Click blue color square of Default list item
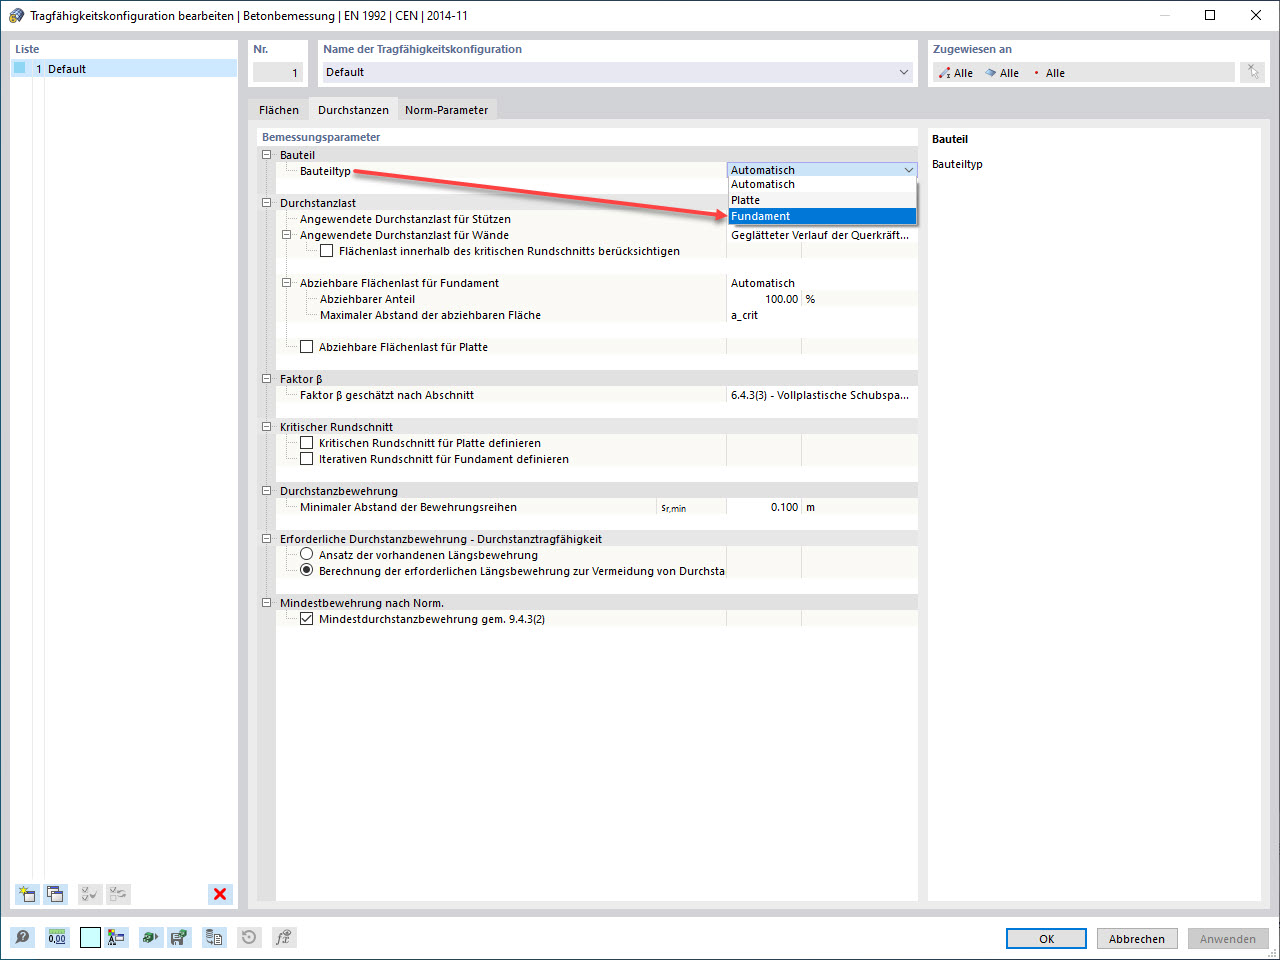Screen dimensions: 1280x960 [19, 68]
